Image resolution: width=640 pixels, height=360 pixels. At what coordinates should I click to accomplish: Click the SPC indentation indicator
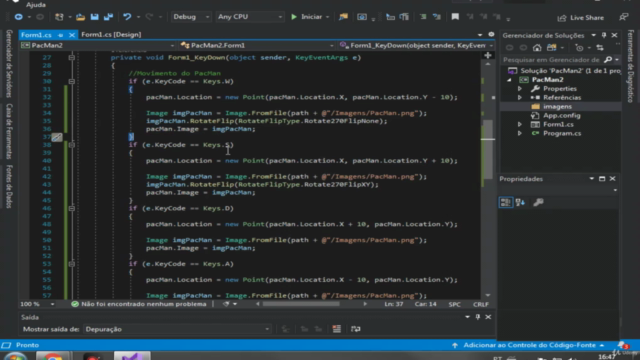tap(454, 304)
